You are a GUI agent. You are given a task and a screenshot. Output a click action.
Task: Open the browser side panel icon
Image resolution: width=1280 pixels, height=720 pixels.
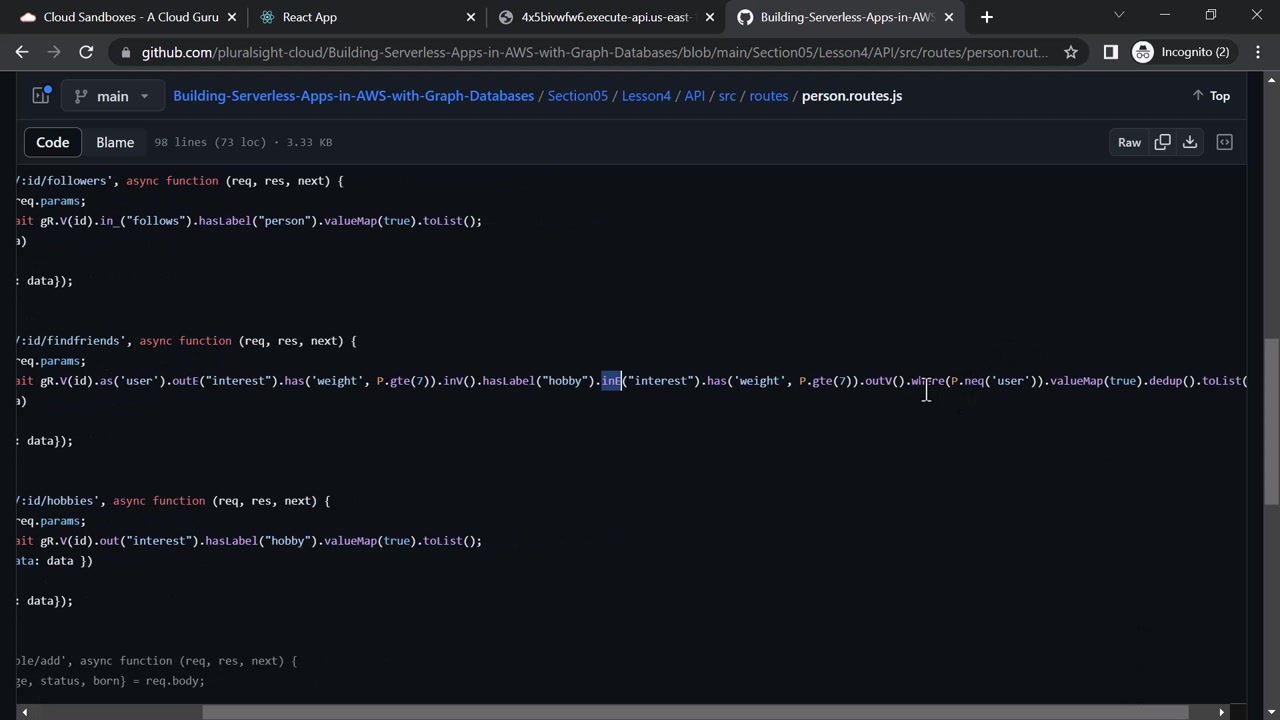point(1110,52)
